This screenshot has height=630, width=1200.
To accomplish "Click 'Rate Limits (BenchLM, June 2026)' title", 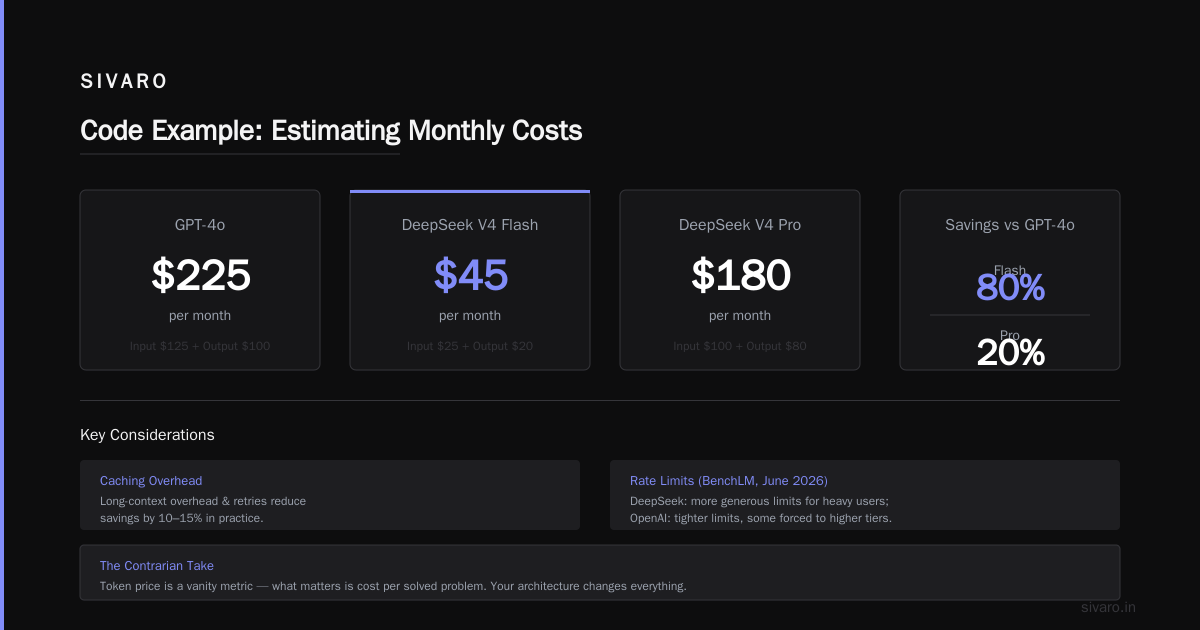I will point(729,481).
